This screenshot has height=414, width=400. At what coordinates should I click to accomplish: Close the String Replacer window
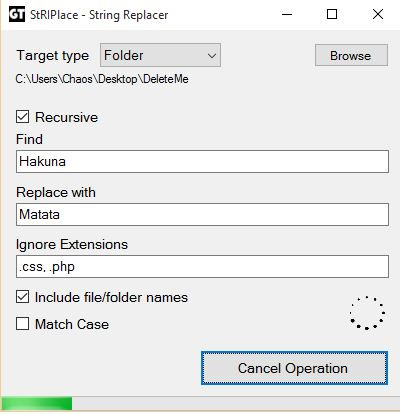378,14
